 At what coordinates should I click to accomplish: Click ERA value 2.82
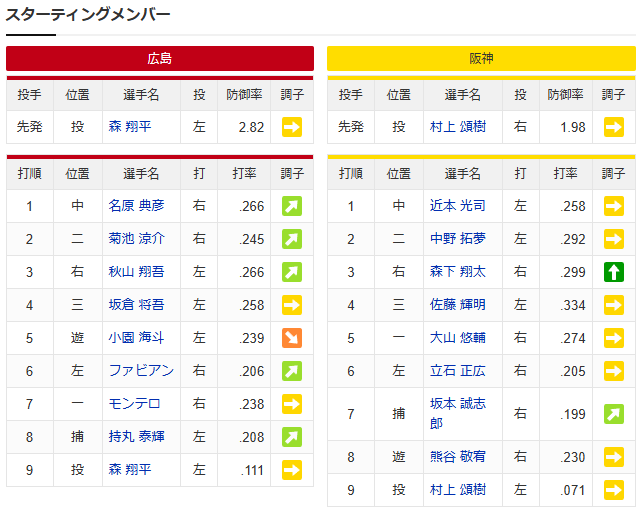point(251,127)
